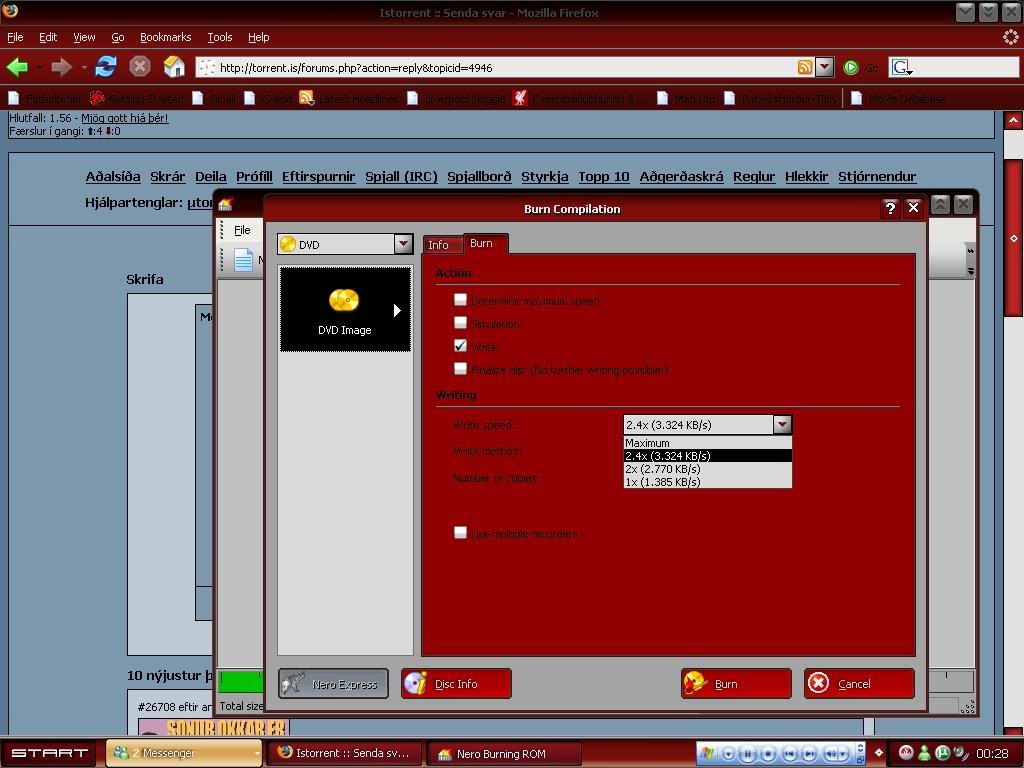The height and width of the screenshot is (768, 1024).
Task: Open Disc Info
Action: point(456,684)
